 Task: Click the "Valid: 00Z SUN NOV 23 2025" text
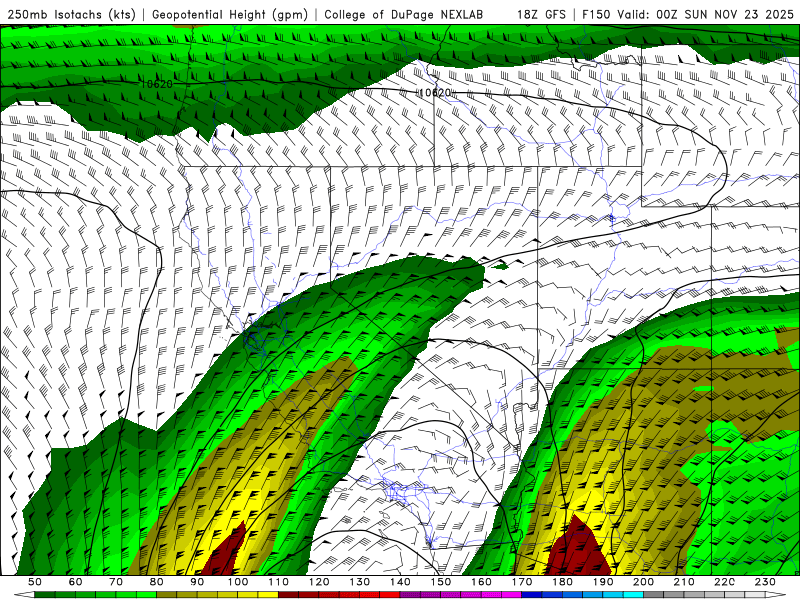click(705, 14)
